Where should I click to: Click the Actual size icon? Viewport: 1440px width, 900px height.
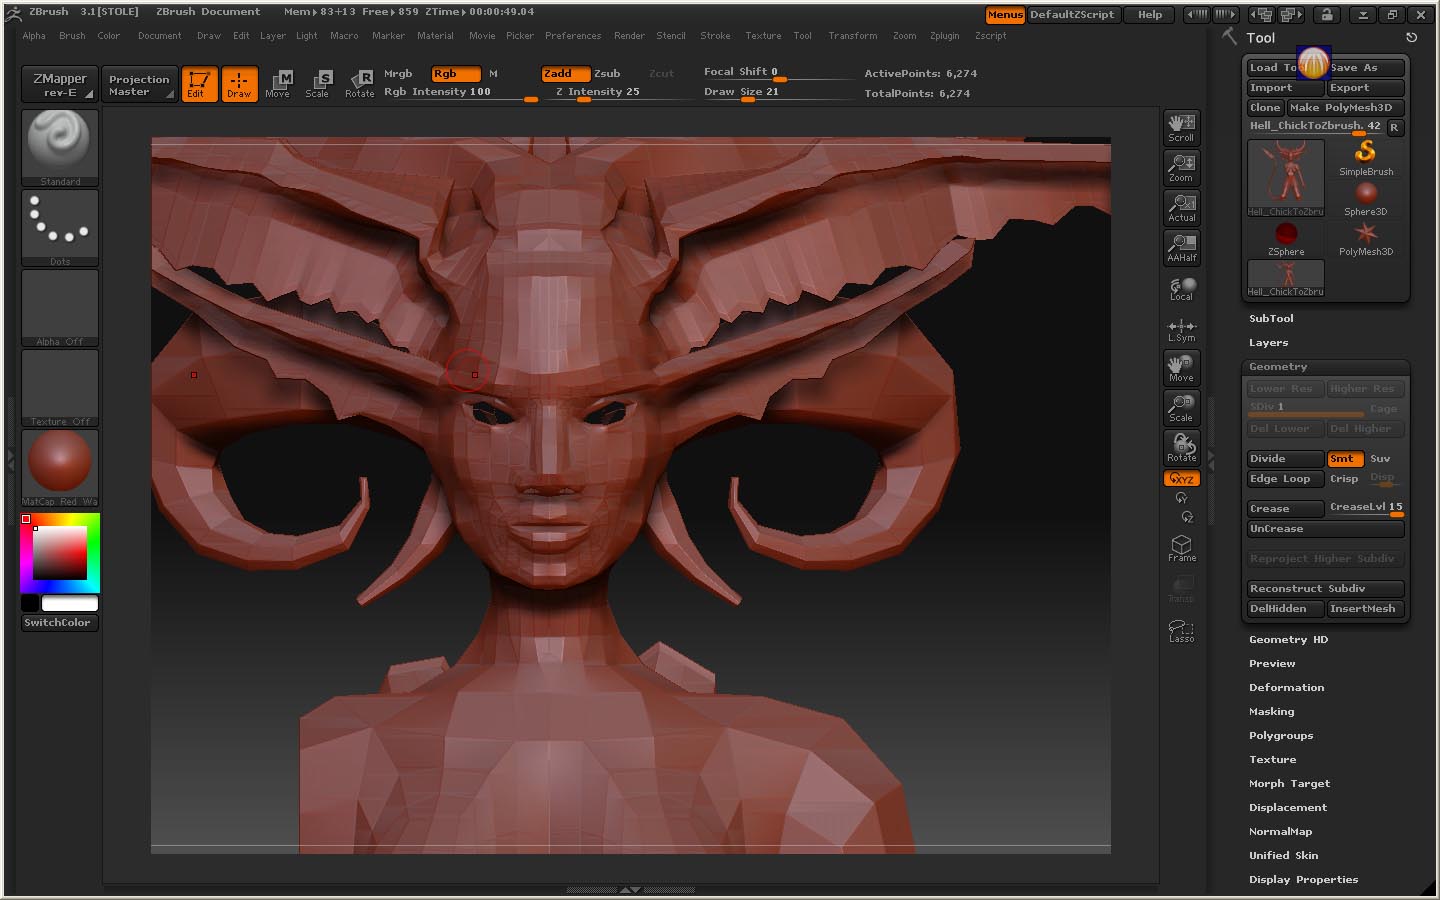1181,208
